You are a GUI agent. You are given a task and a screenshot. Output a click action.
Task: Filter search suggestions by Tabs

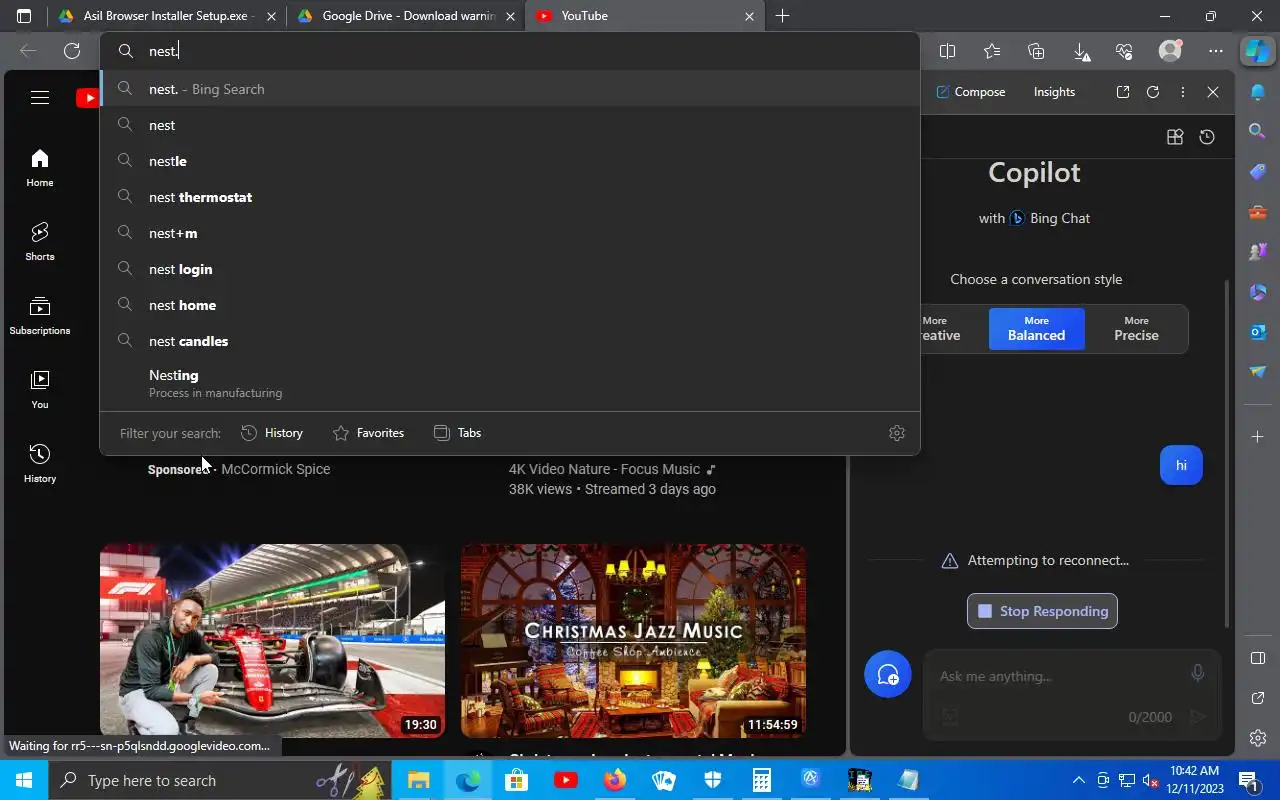click(x=457, y=433)
